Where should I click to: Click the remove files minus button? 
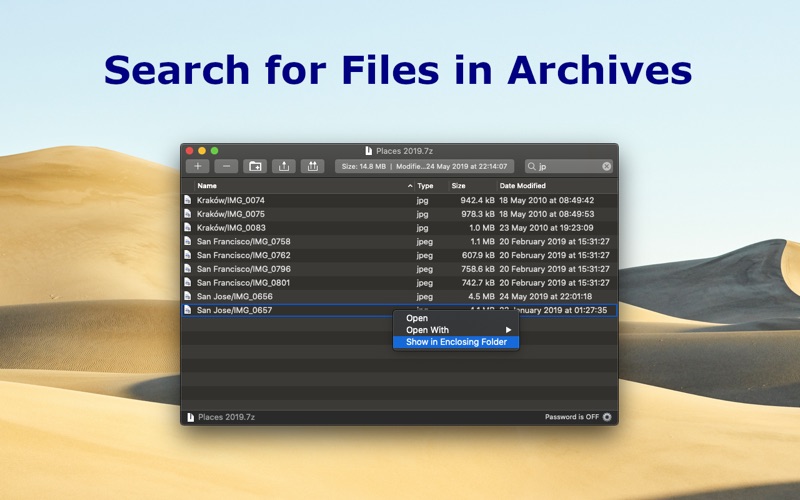click(226, 166)
